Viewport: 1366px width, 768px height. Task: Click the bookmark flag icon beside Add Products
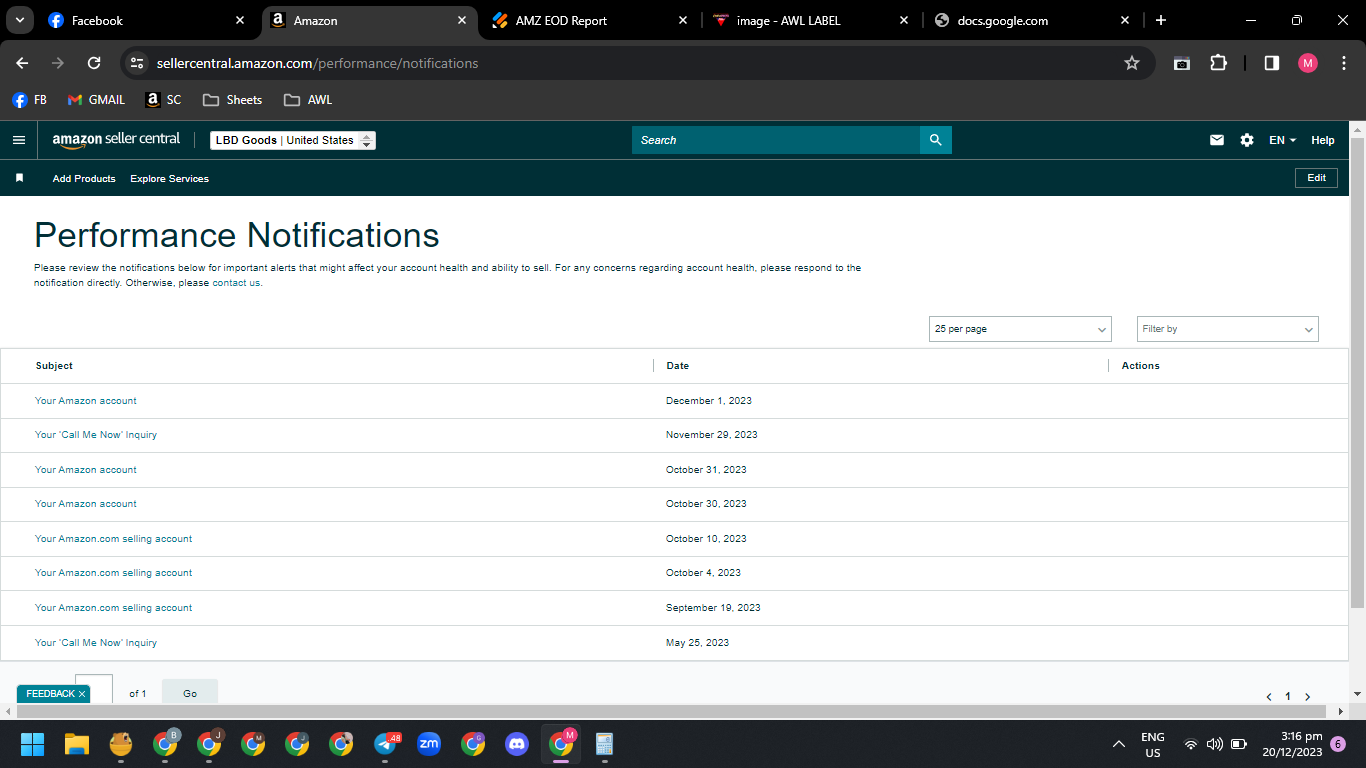tap(19, 178)
